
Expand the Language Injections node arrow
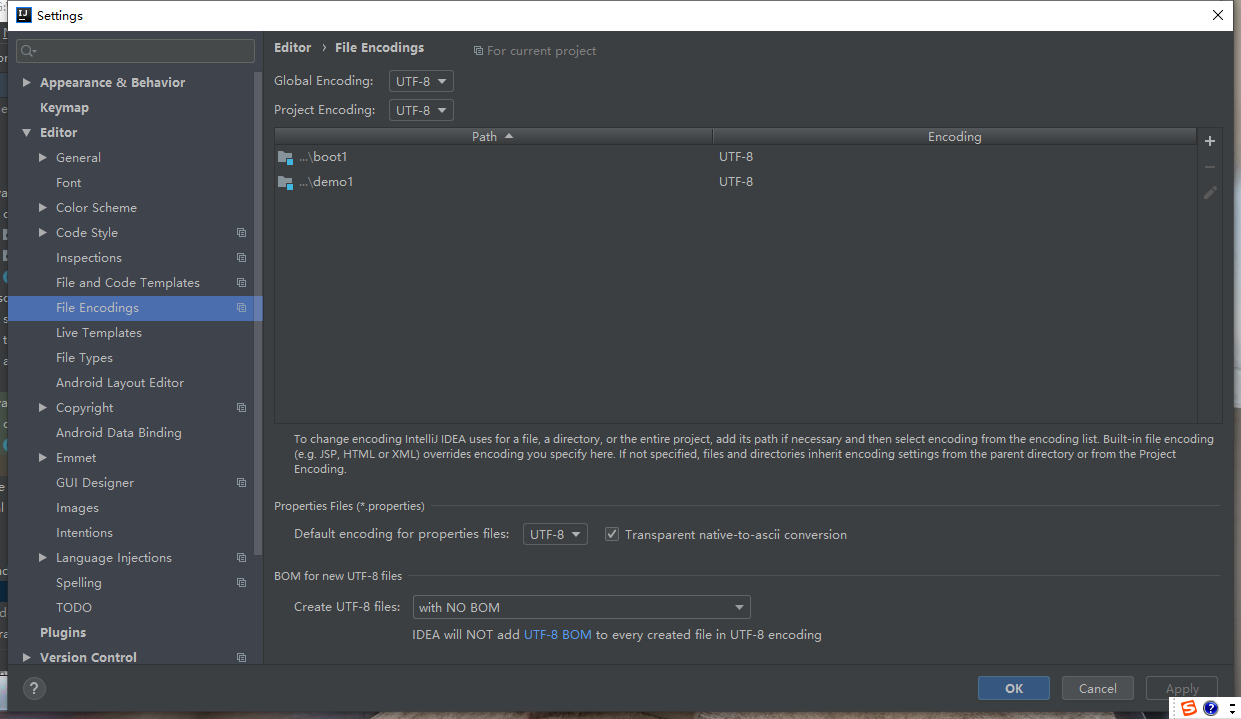pos(43,558)
